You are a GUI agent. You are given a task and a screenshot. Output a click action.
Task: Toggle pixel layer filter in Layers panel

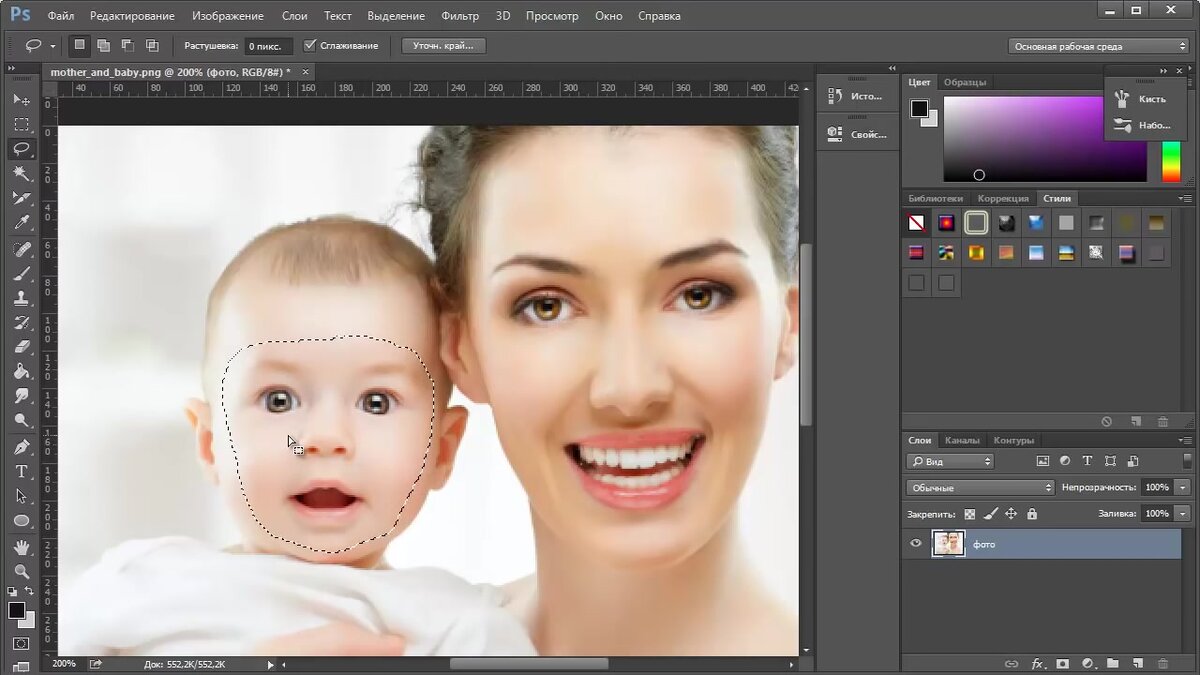(1042, 461)
